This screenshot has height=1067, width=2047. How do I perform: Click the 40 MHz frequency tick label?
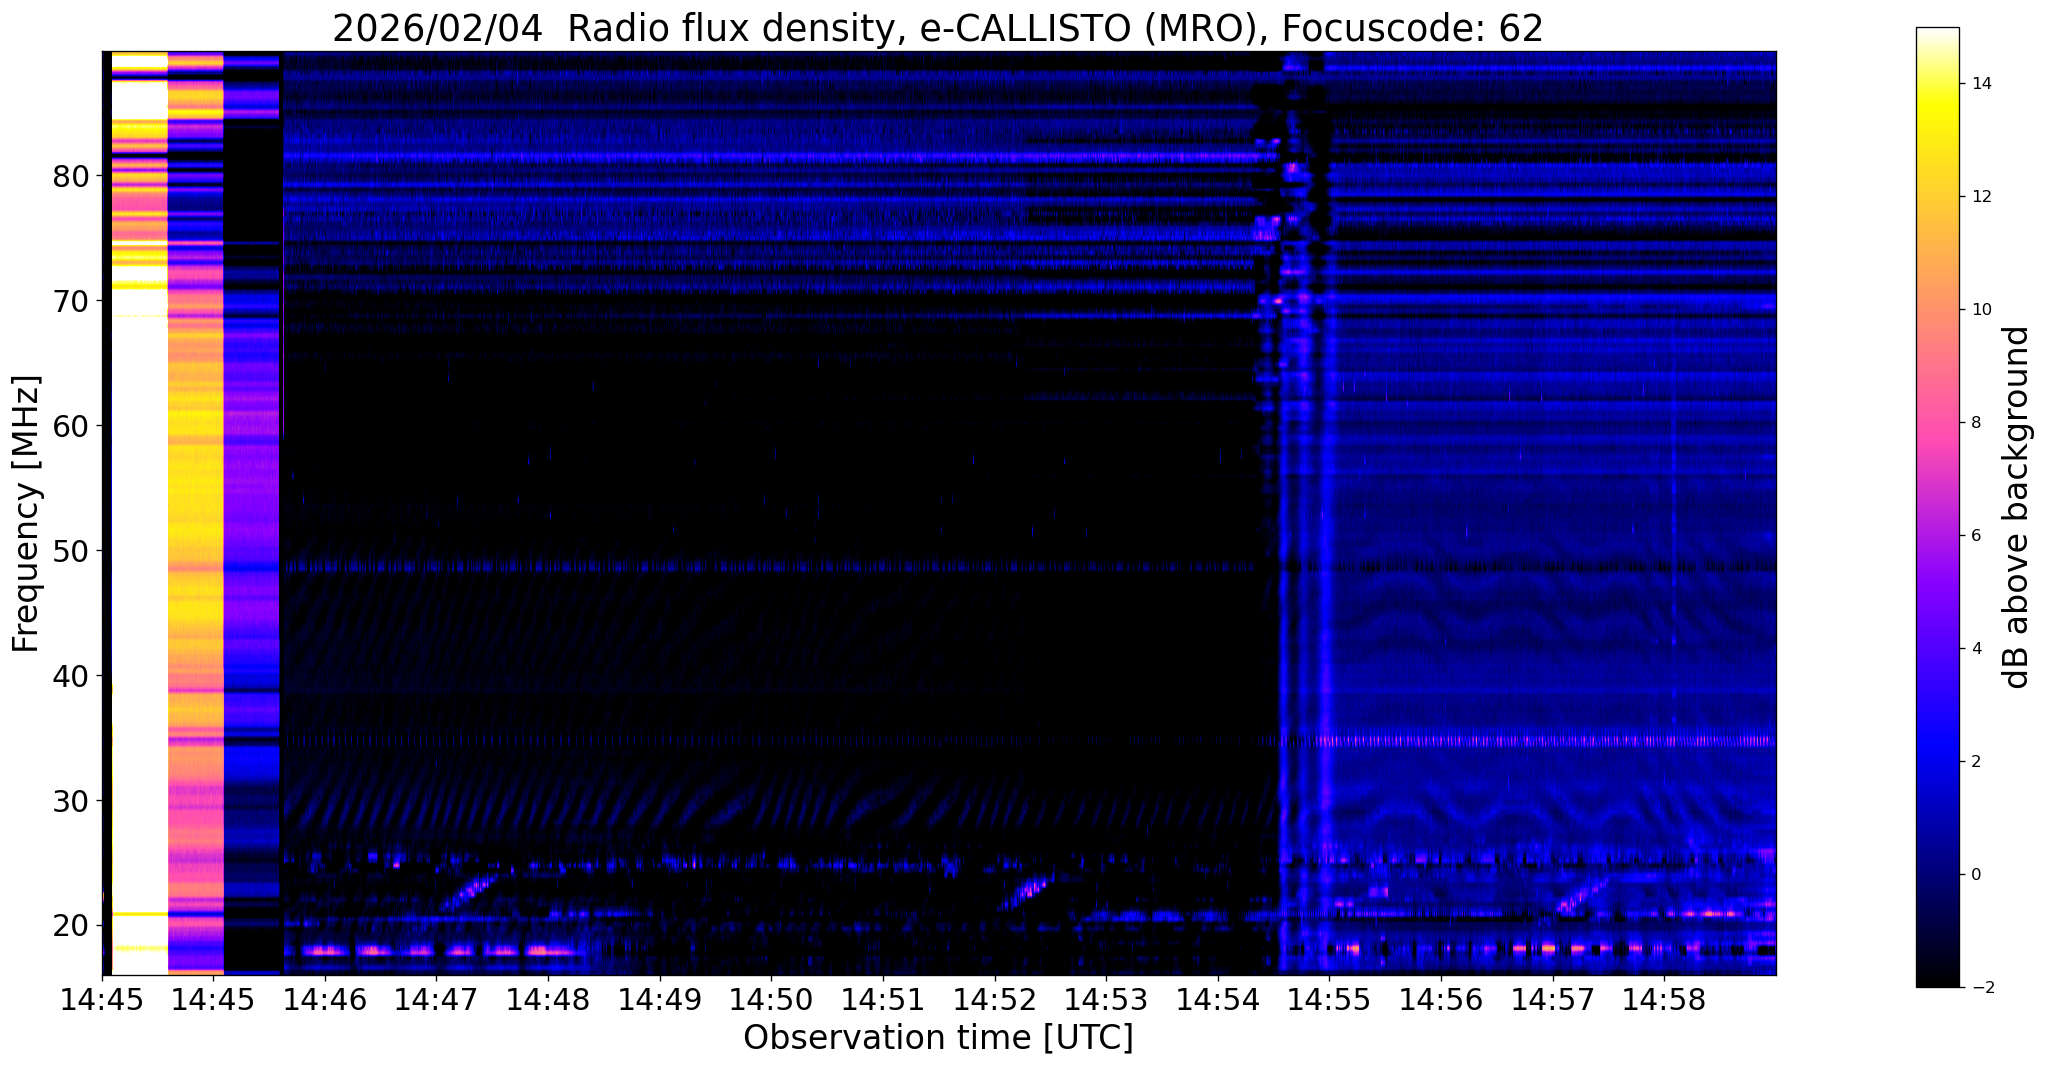70,676
